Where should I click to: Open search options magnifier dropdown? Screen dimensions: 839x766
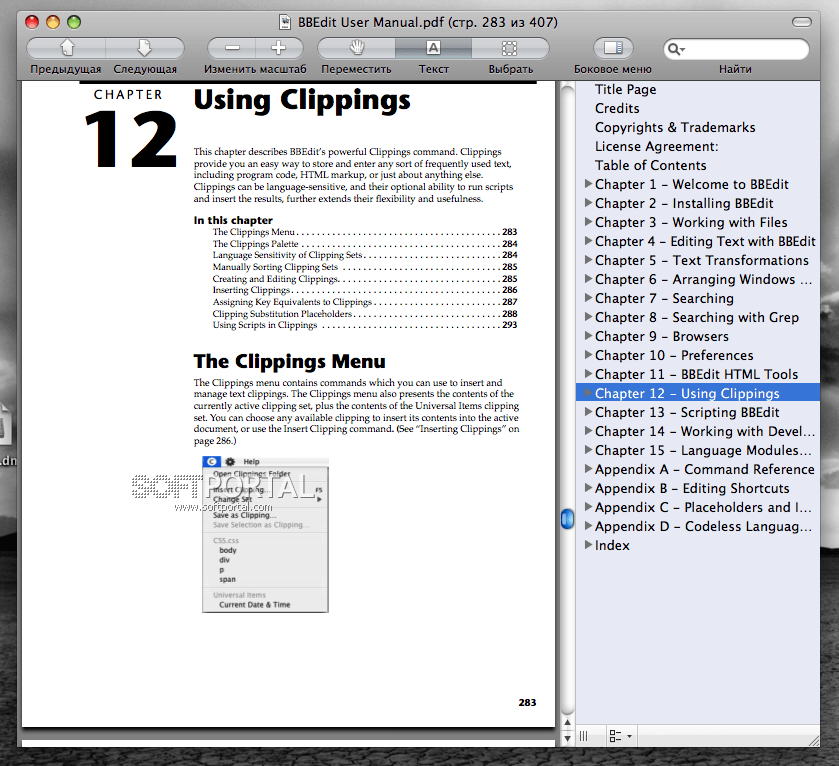676,49
